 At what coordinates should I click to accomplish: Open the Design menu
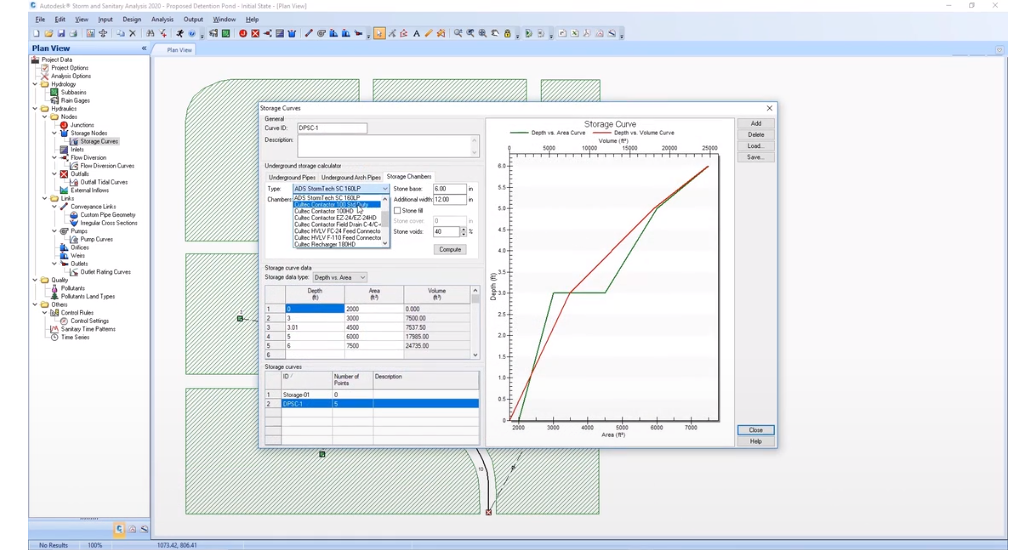pyautogui.click(x=131, y=19)
